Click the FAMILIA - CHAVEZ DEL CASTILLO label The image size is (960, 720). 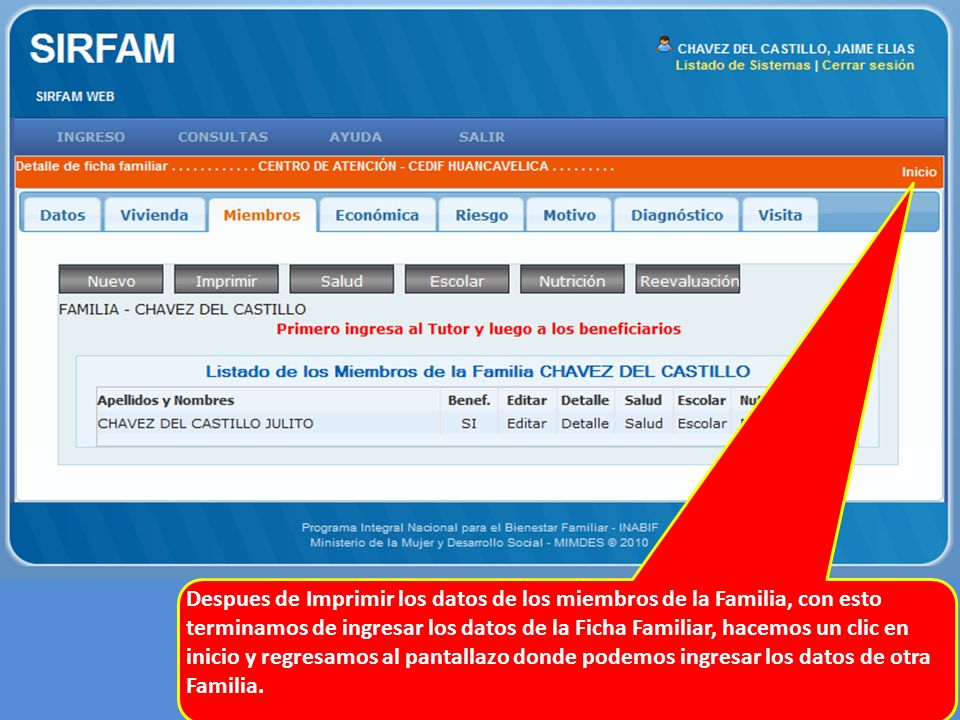182,310
